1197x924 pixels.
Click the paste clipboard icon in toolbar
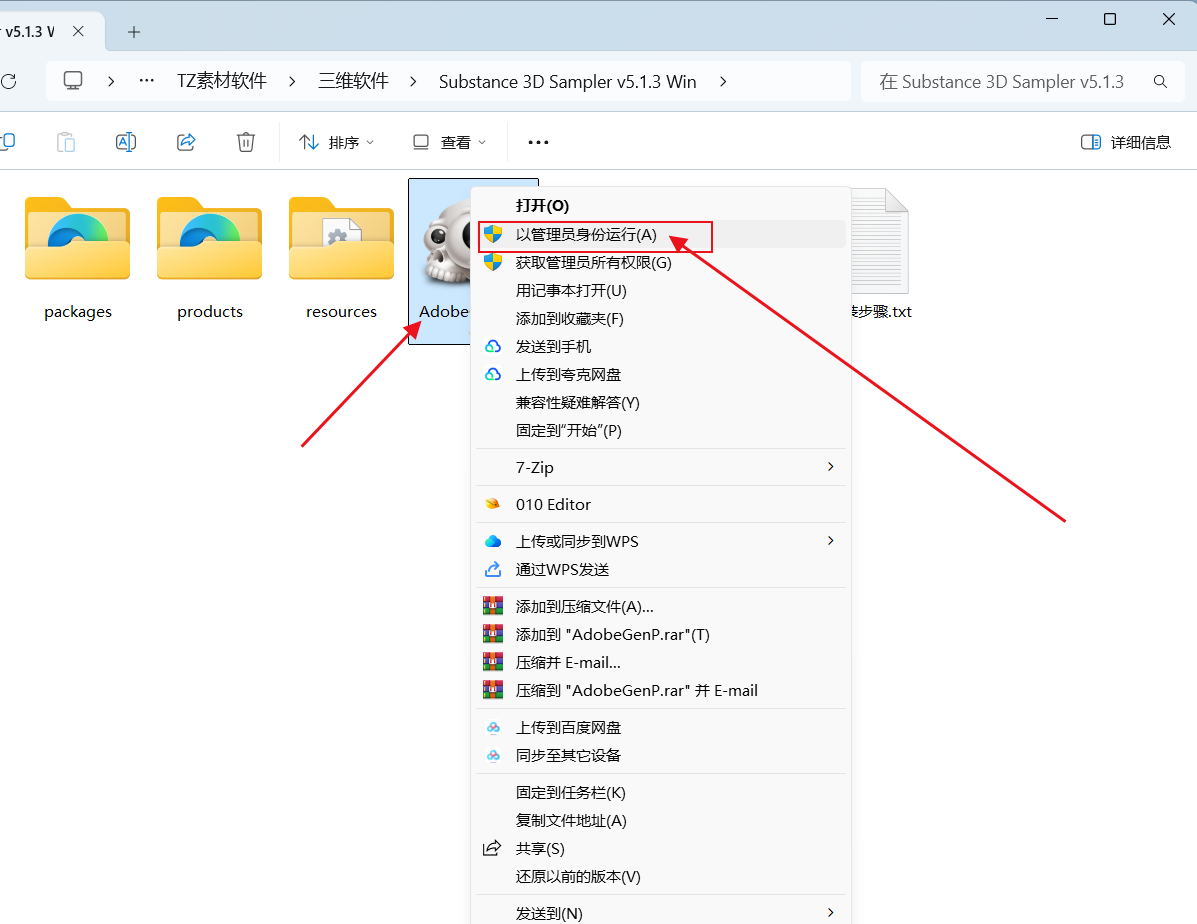(x=66, y=142)
